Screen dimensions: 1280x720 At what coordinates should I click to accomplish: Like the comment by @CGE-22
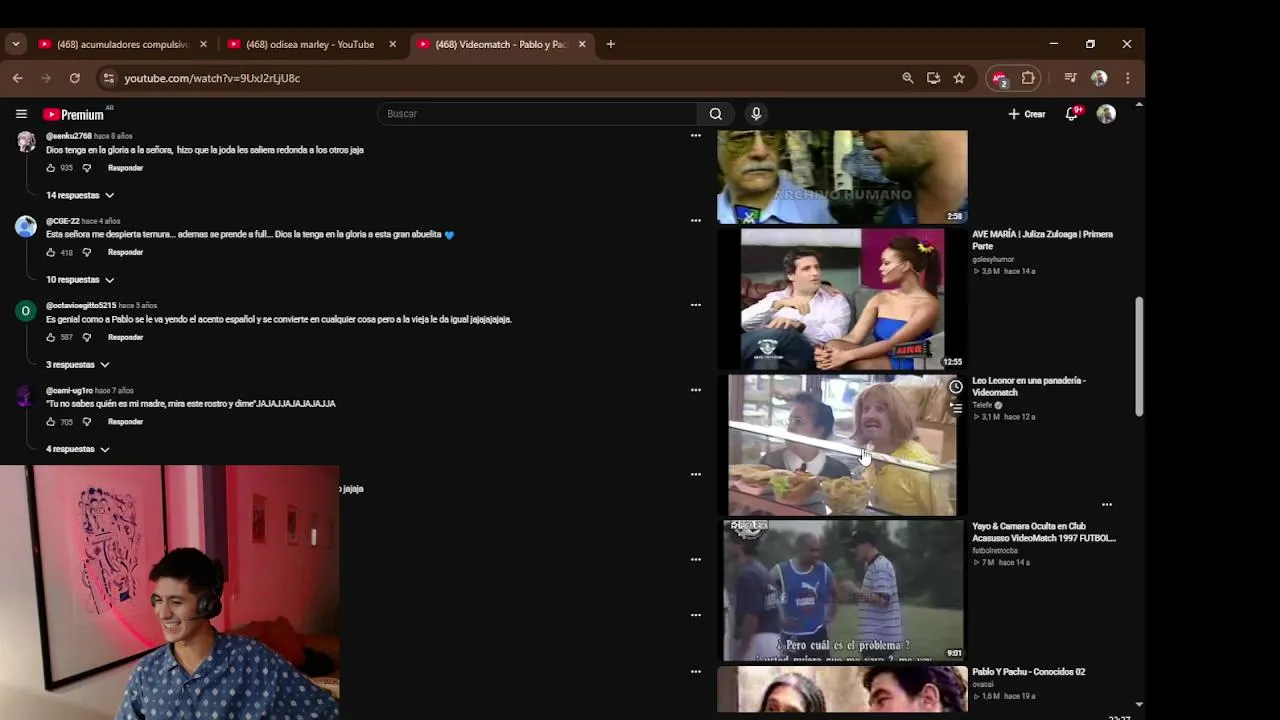click(51, 253)
